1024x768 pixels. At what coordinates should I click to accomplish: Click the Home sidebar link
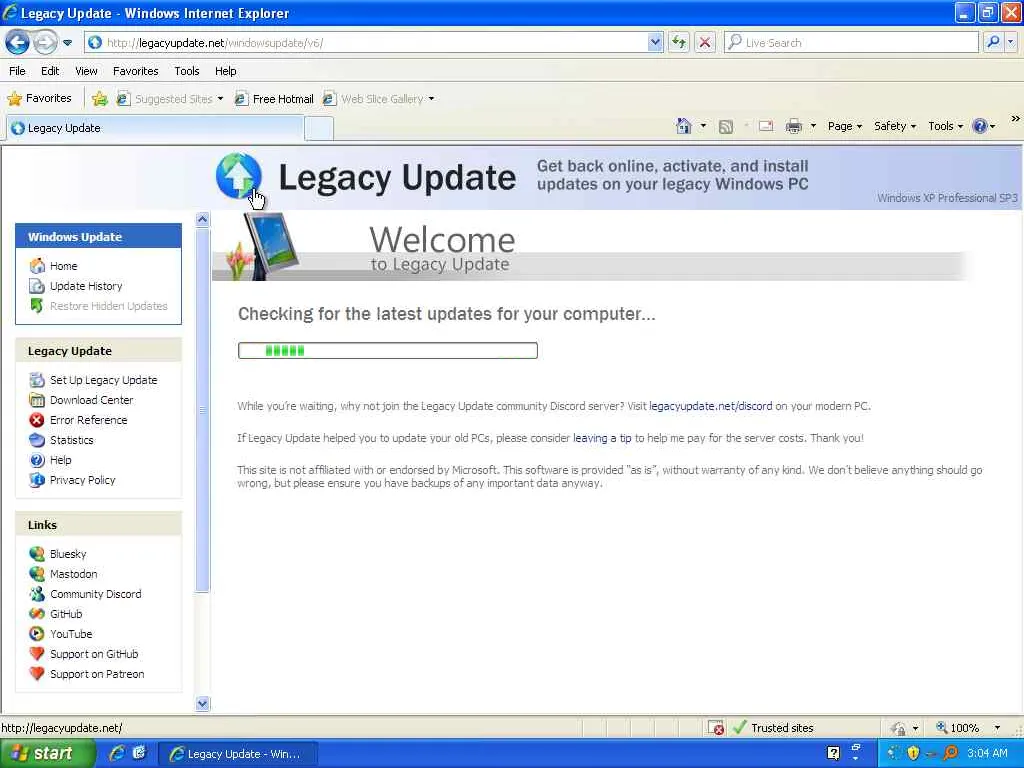click(x=63, y=266)
